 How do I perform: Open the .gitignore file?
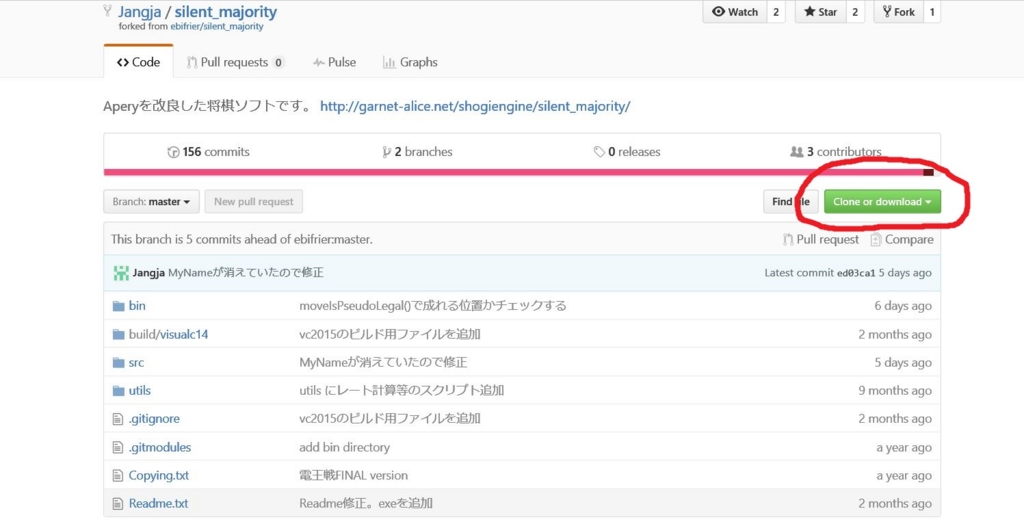point(154,419)
